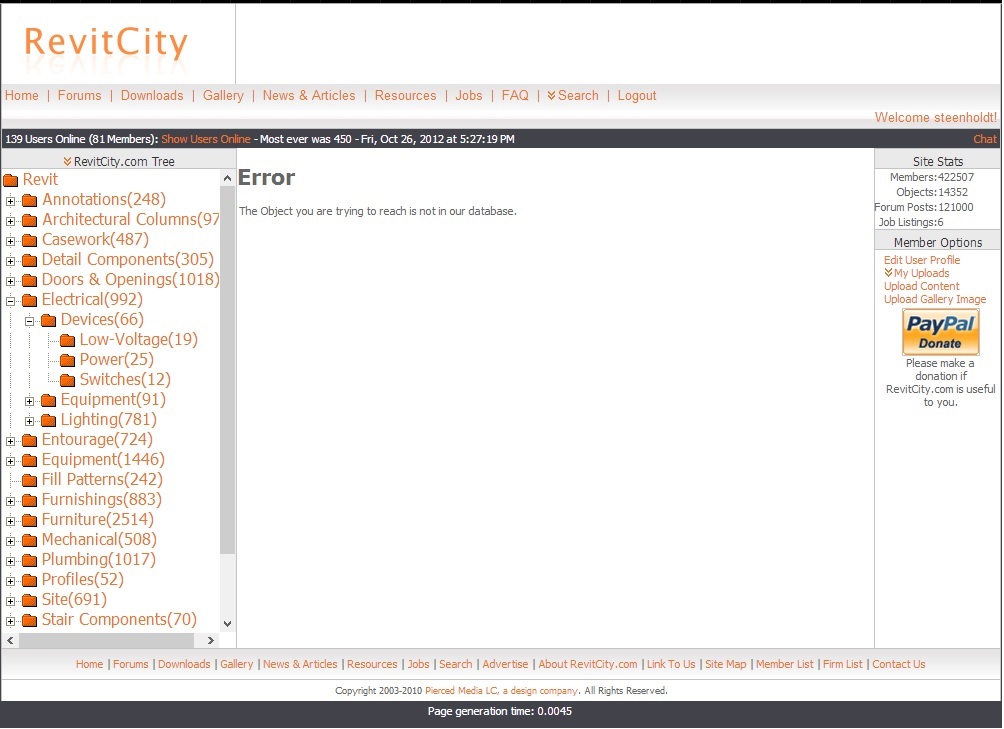Open About RevitCity.com in the footer
Viewport: 1004px width, 729px height.
[588, 664]
